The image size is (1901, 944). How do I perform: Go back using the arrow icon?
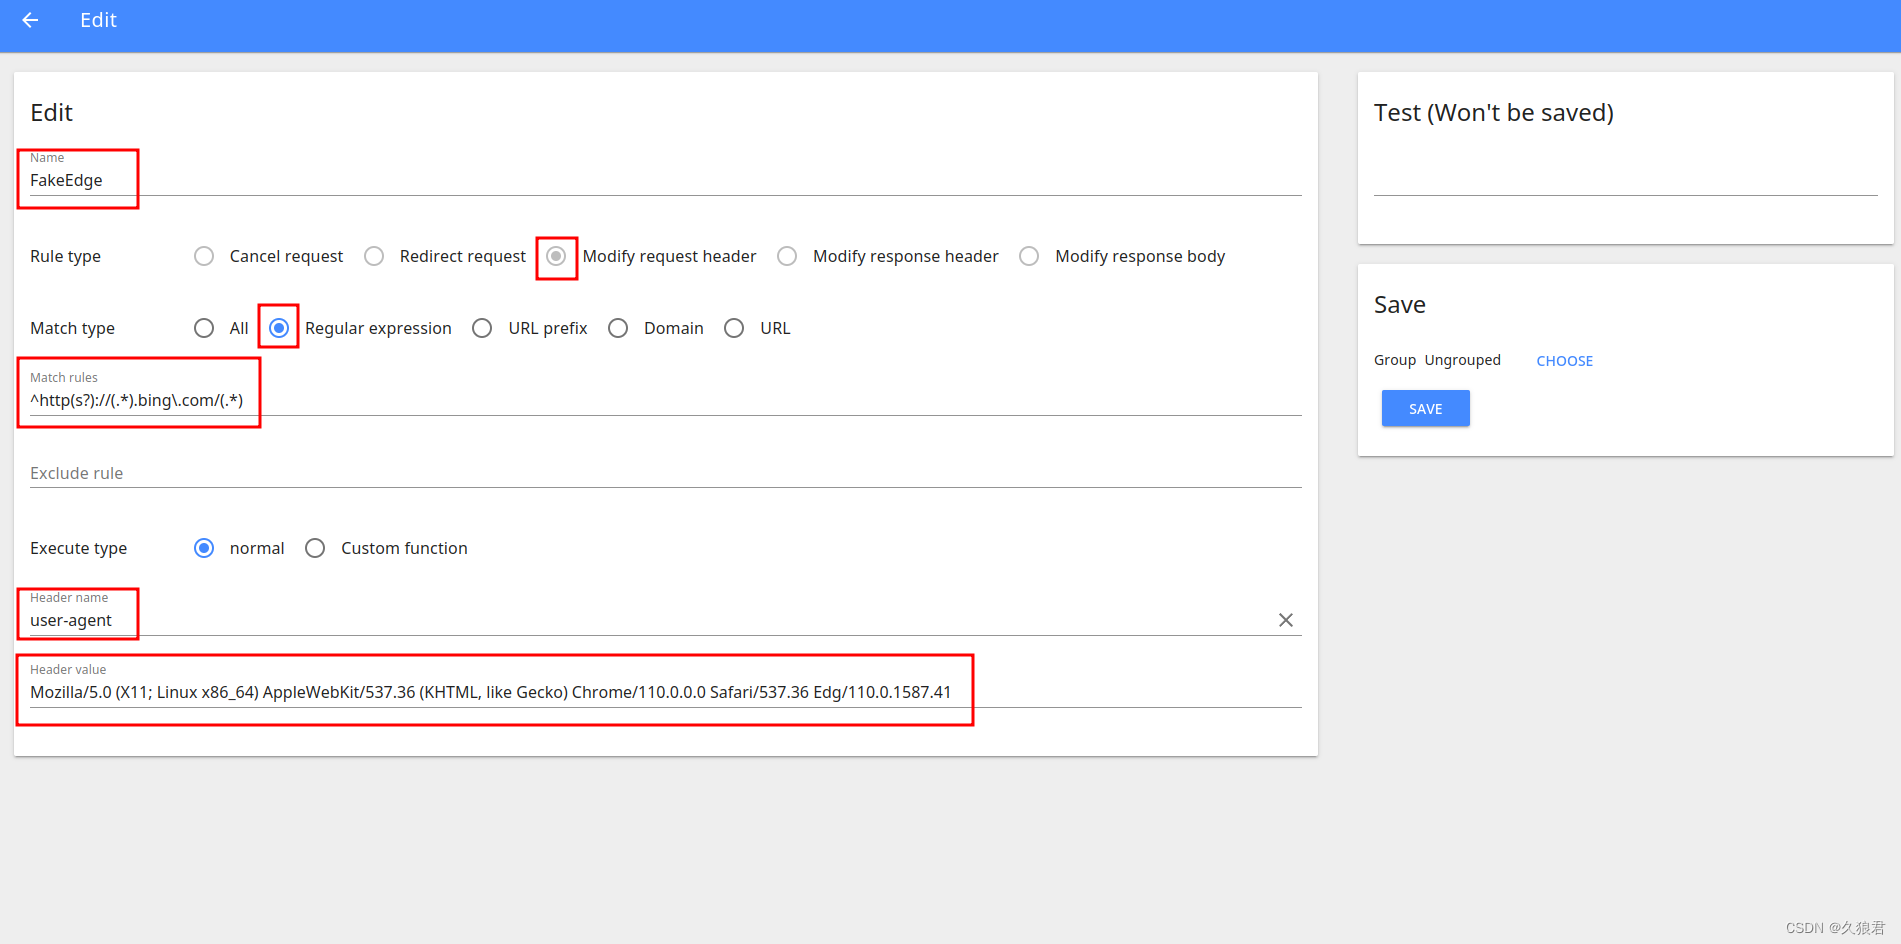point(30,20)
